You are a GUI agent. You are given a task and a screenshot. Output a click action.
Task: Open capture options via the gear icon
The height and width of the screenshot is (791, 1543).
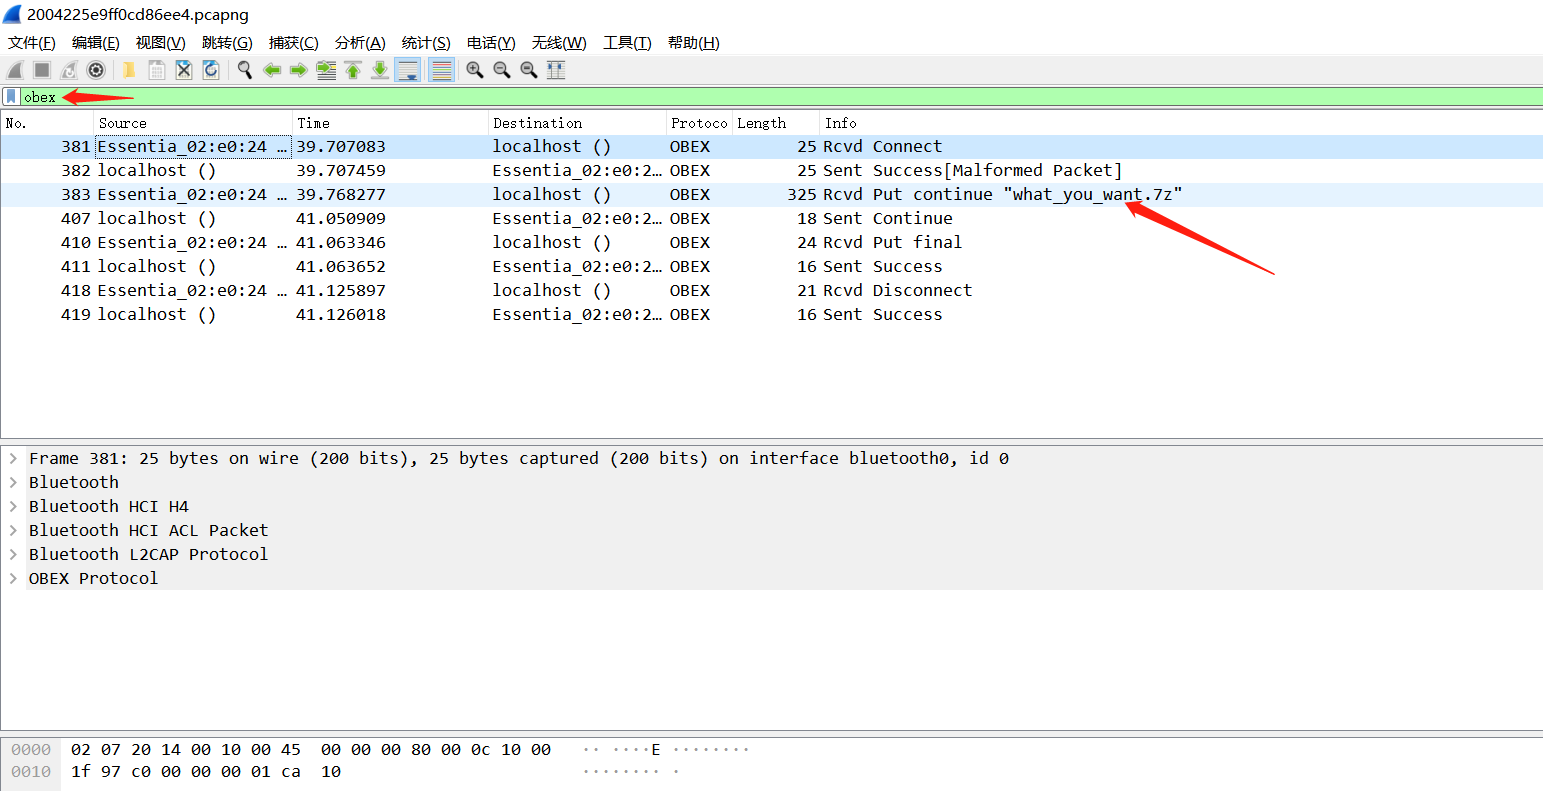pos(96,70)
